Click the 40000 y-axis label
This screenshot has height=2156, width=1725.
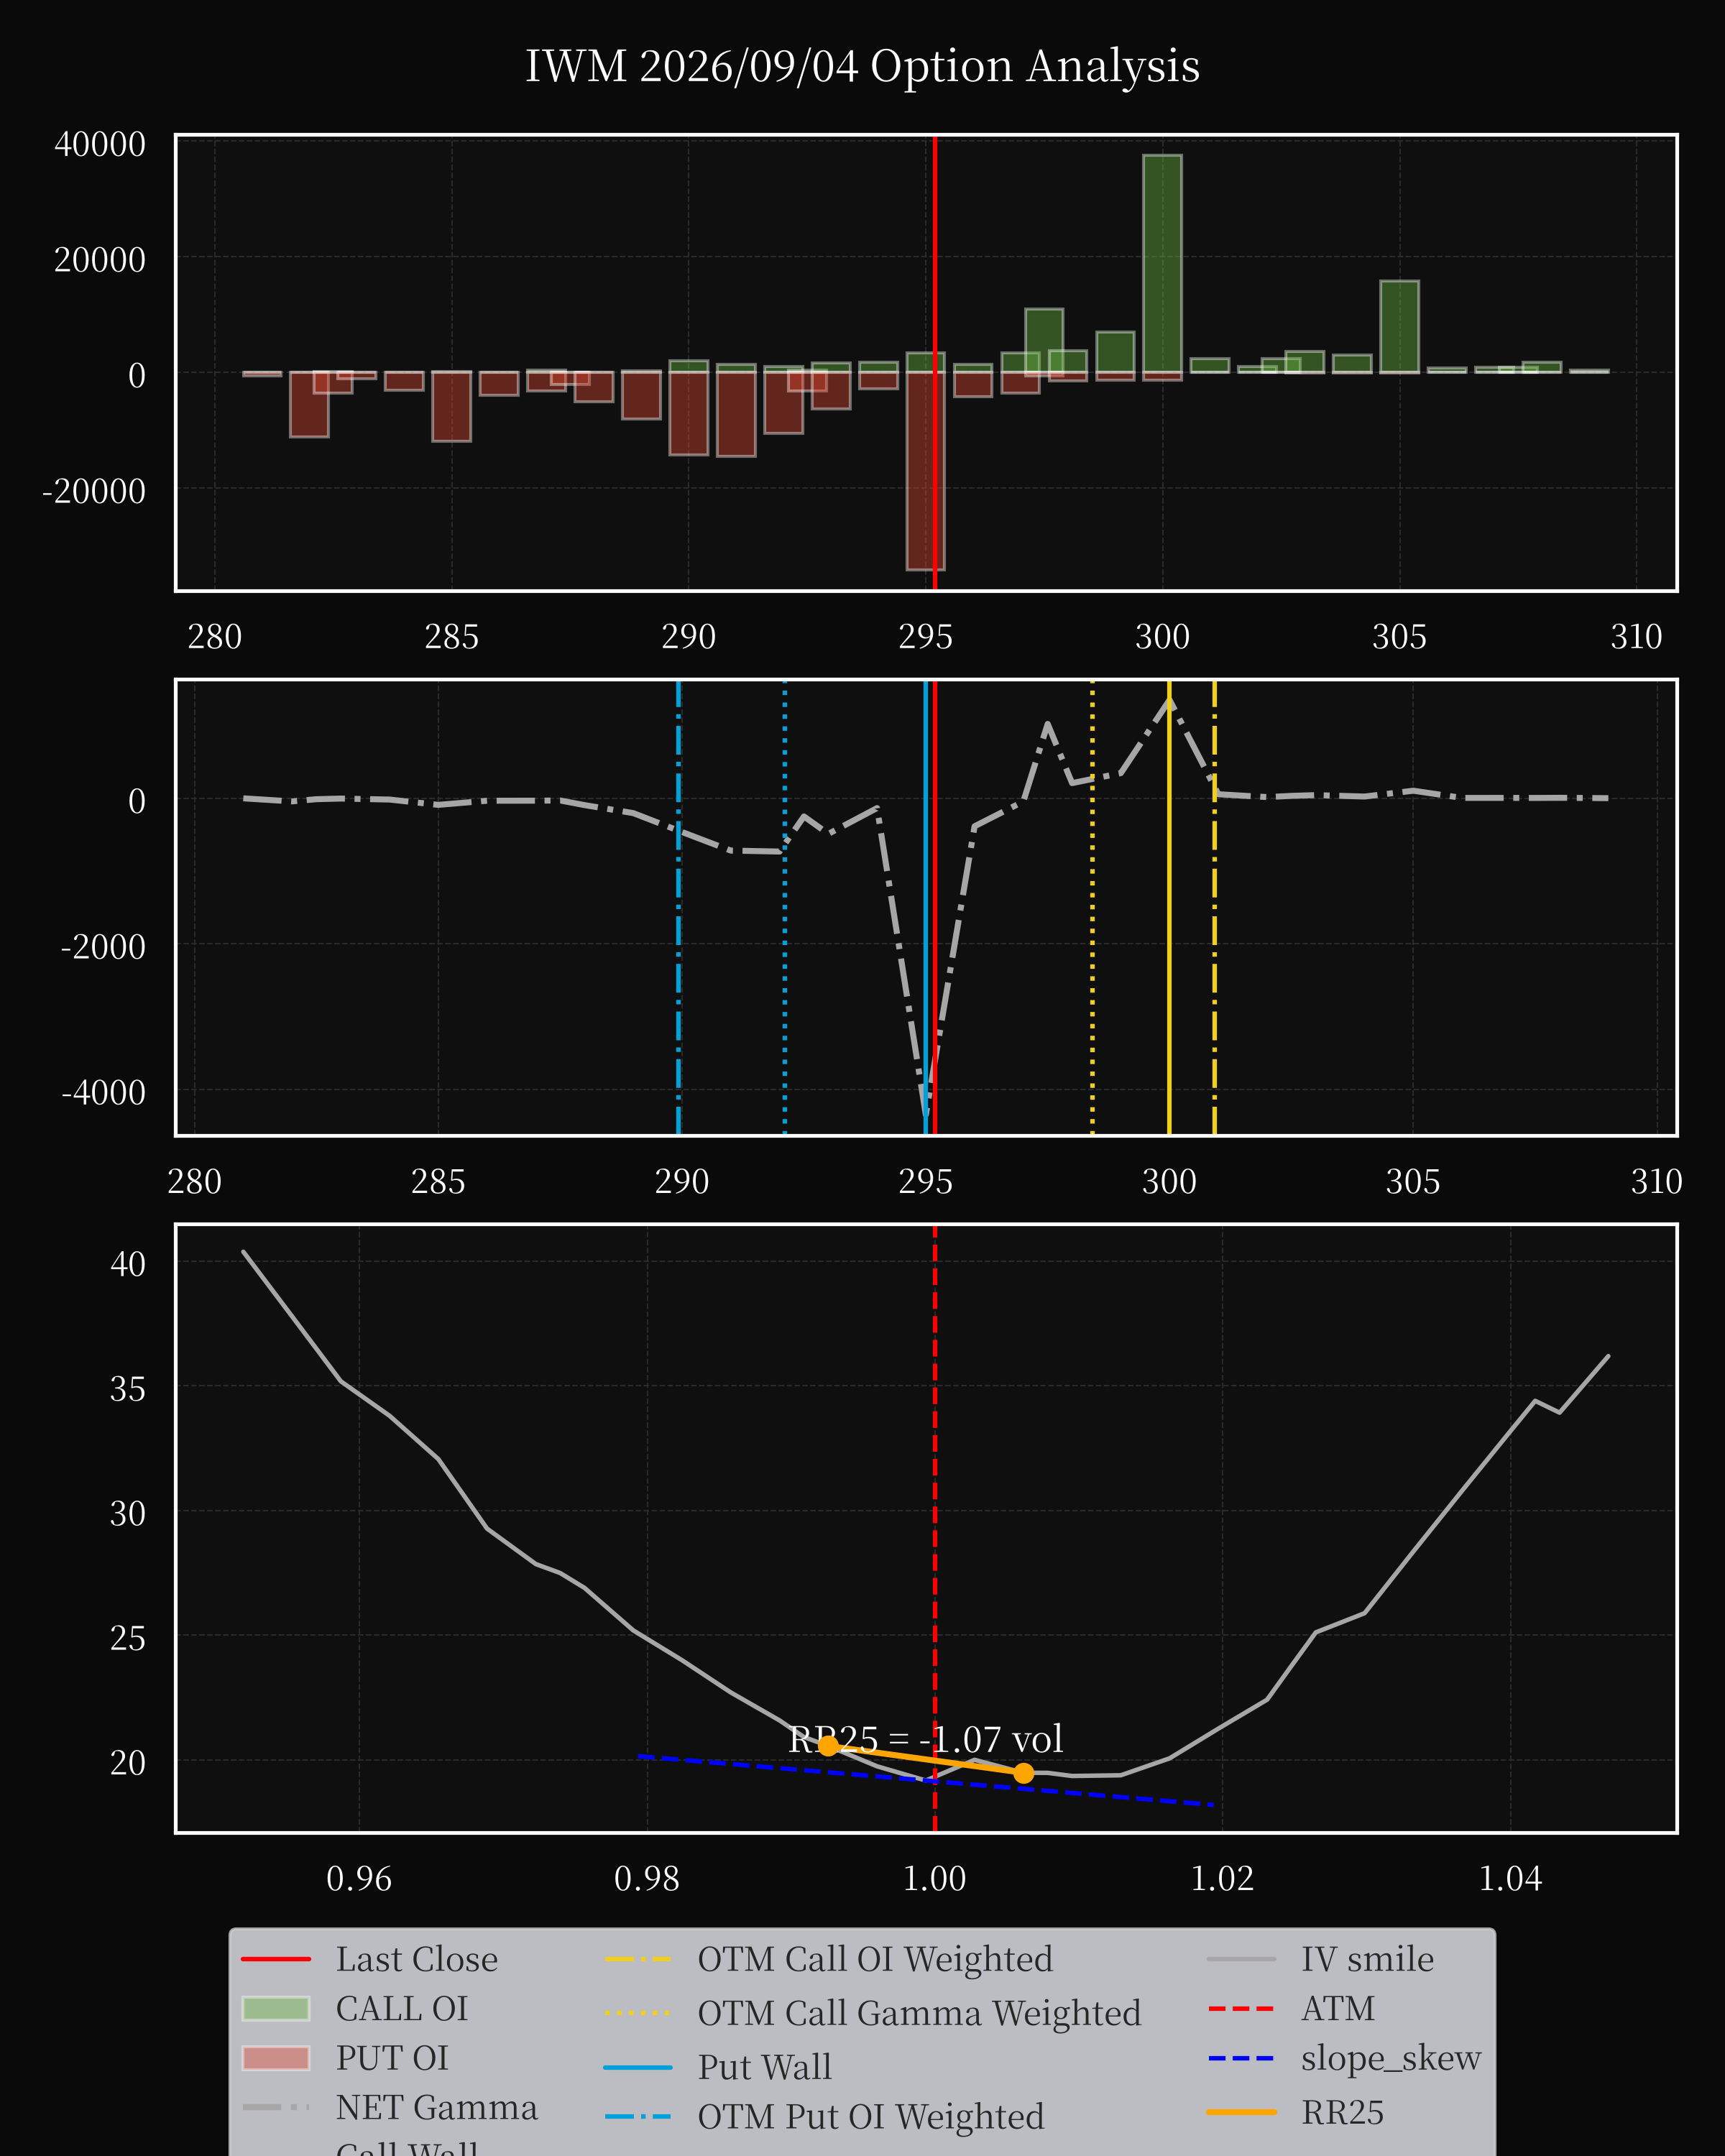pos(100,144)
